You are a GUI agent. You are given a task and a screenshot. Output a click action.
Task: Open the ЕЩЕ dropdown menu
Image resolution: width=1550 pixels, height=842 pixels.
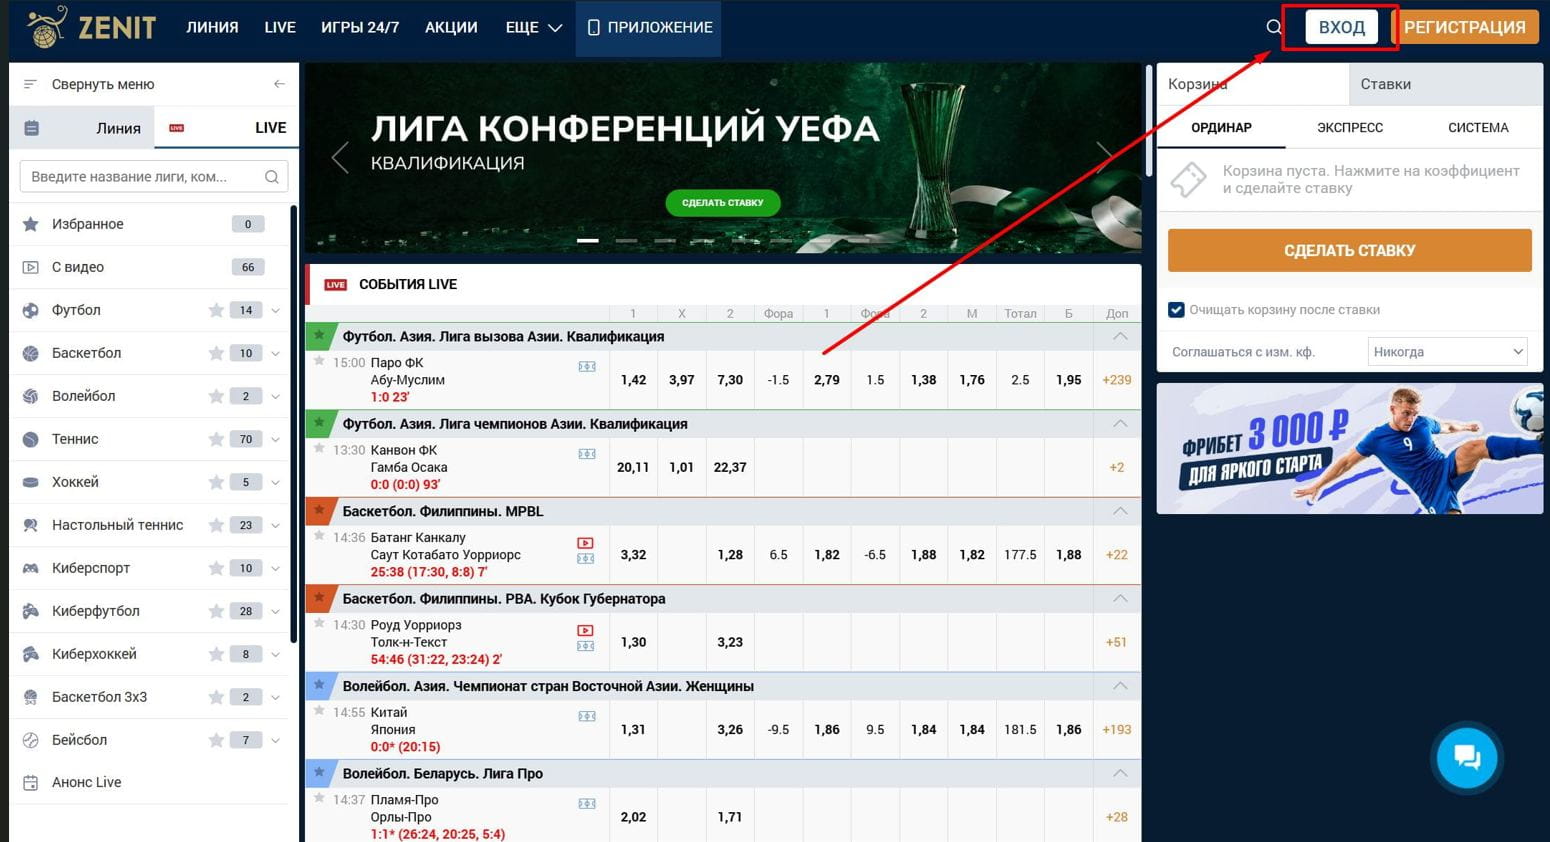click(533, 27)
